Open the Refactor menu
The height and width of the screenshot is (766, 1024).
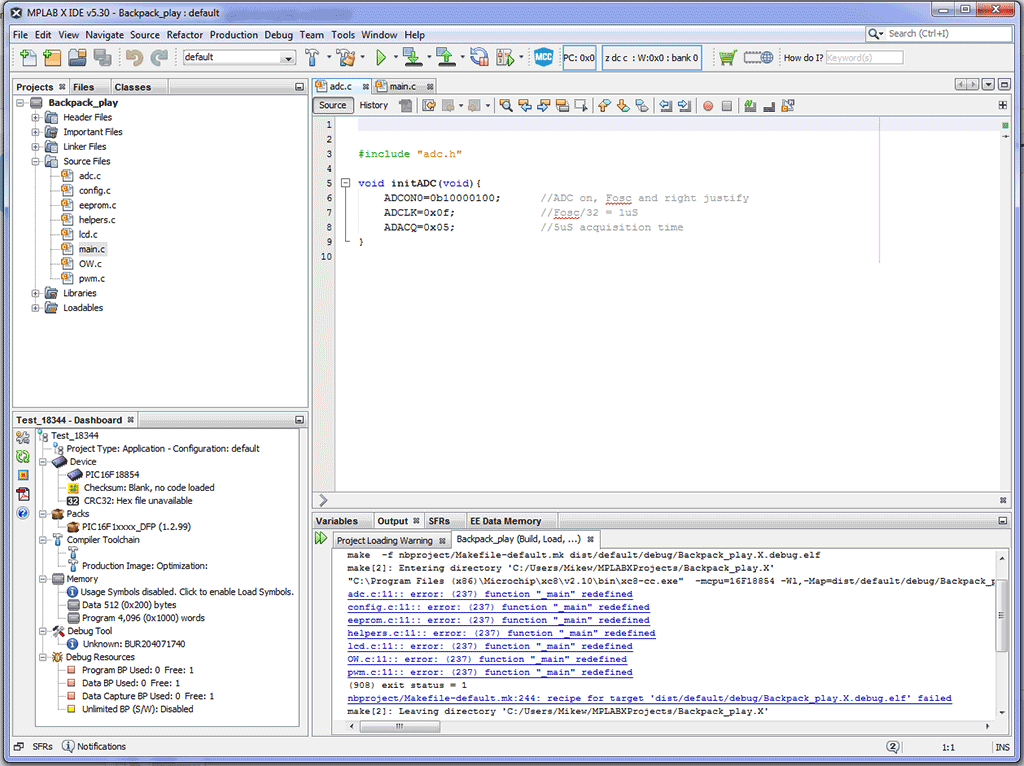point(185,35)
